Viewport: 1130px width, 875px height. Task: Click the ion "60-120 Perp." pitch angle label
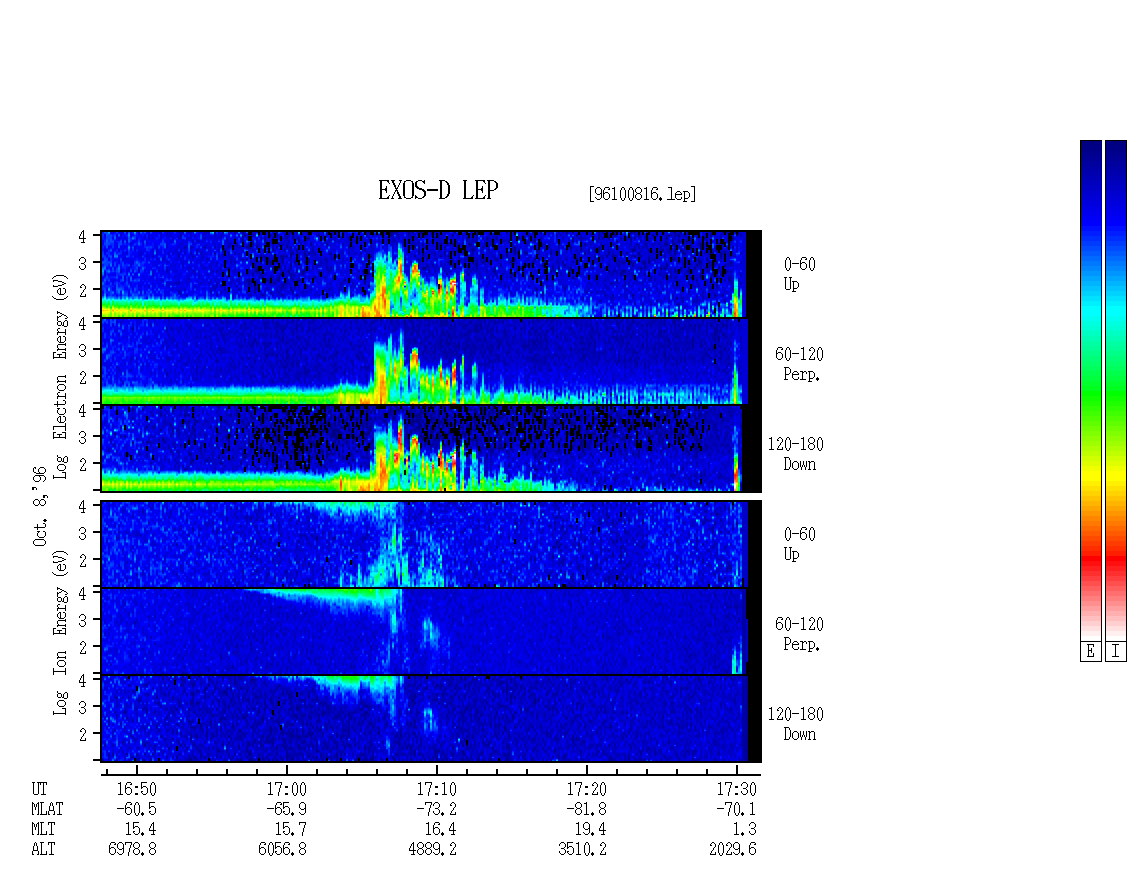[x=798, y=634]
